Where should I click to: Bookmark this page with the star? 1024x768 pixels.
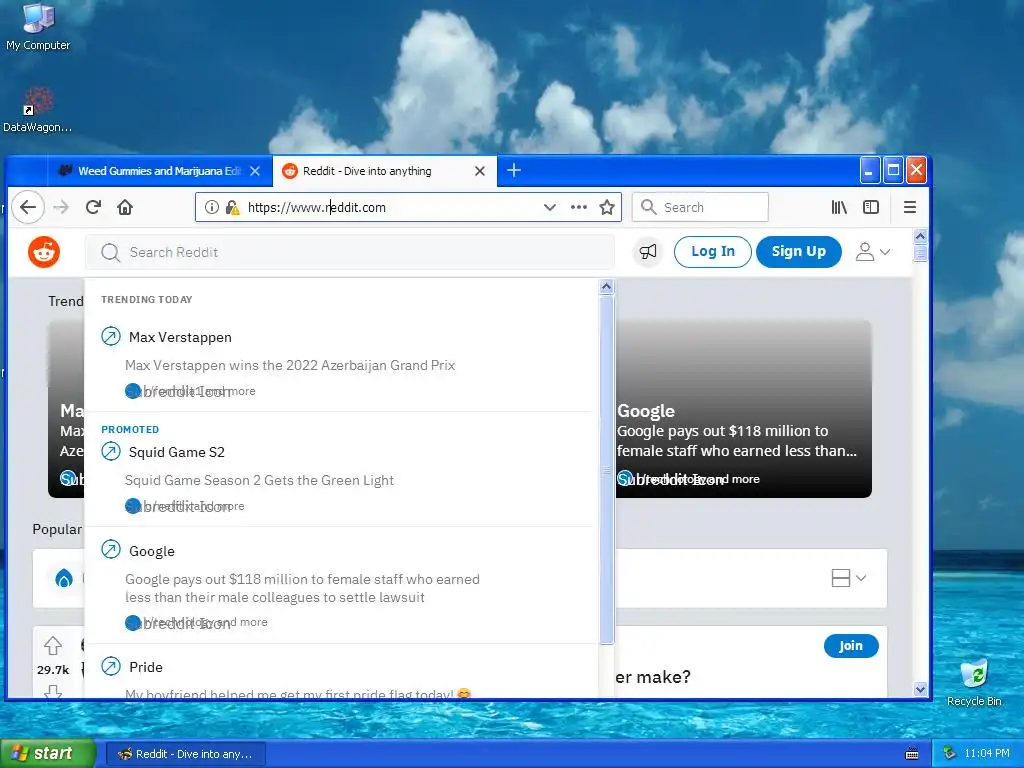(607, 207)
